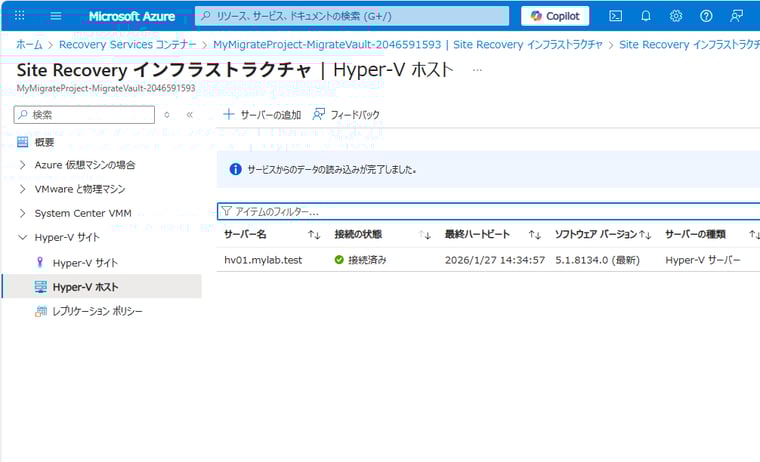Image resolution: width=760 pixels, height=462 pixels.
Task: Go to ホーム breadcrumb
Action: click(29, 45)
